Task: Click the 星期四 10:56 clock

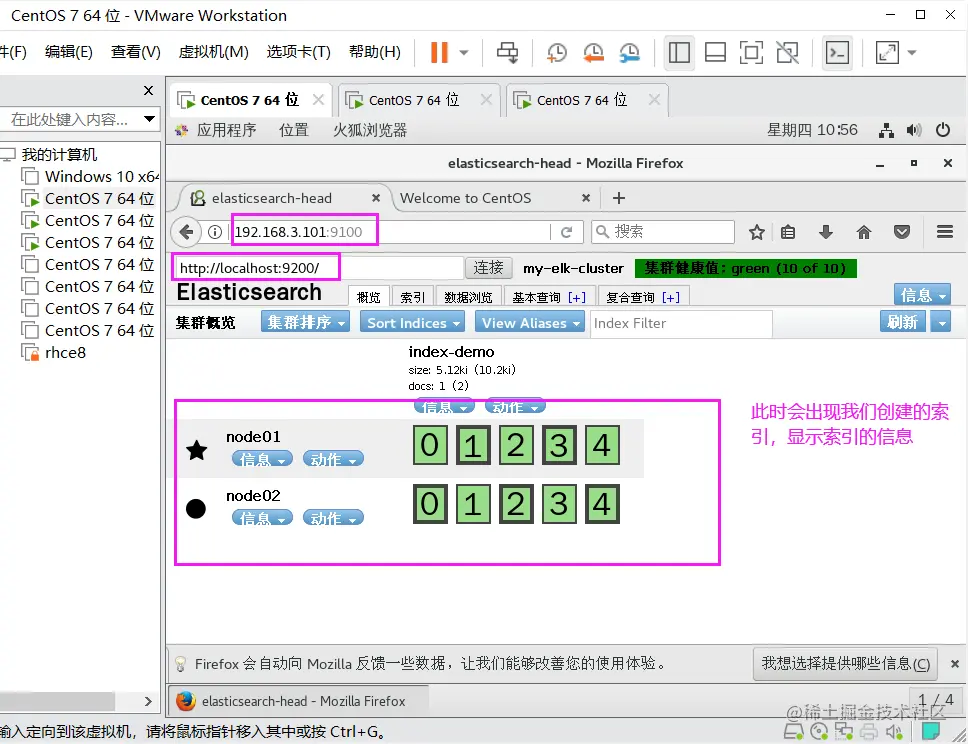Action: point(812,130)
